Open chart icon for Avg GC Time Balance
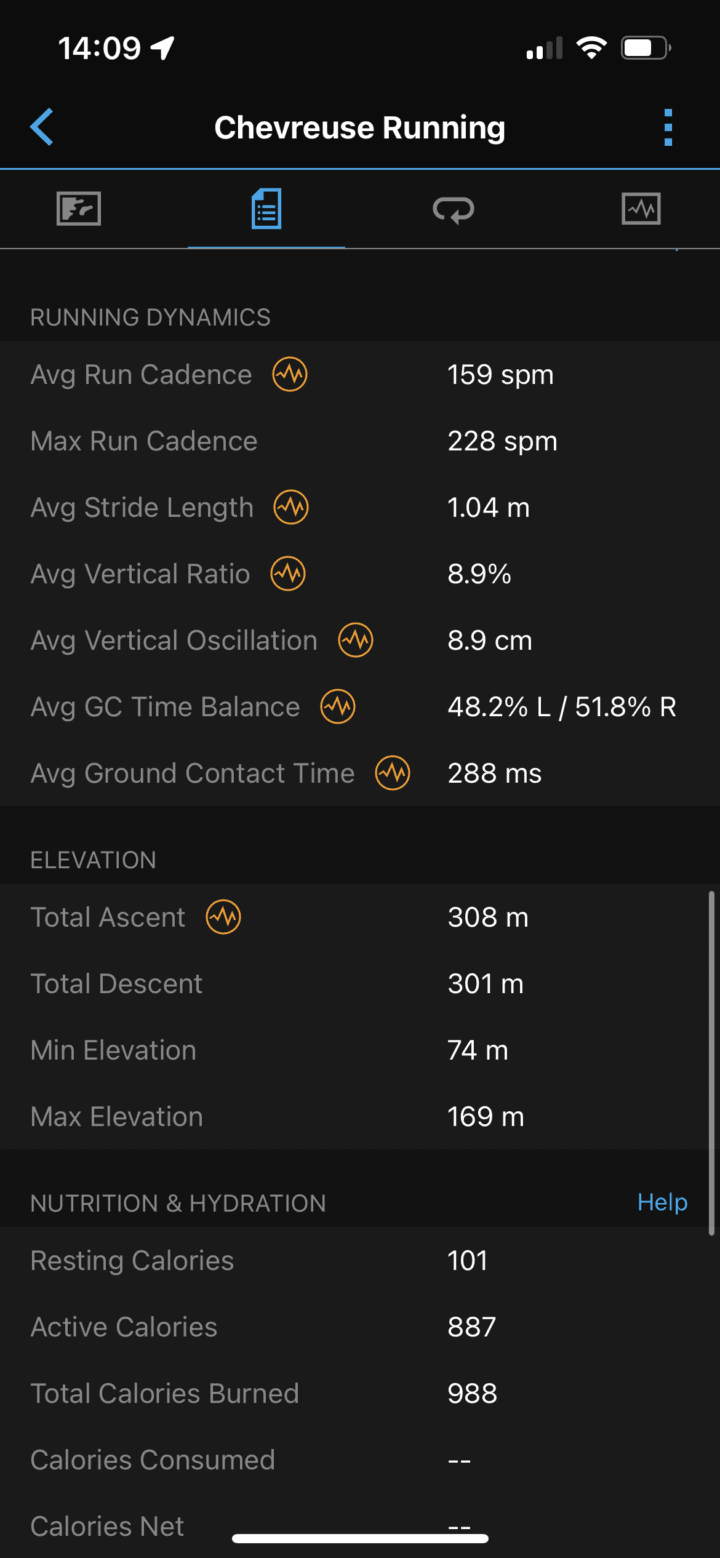 tap(338, 707)
